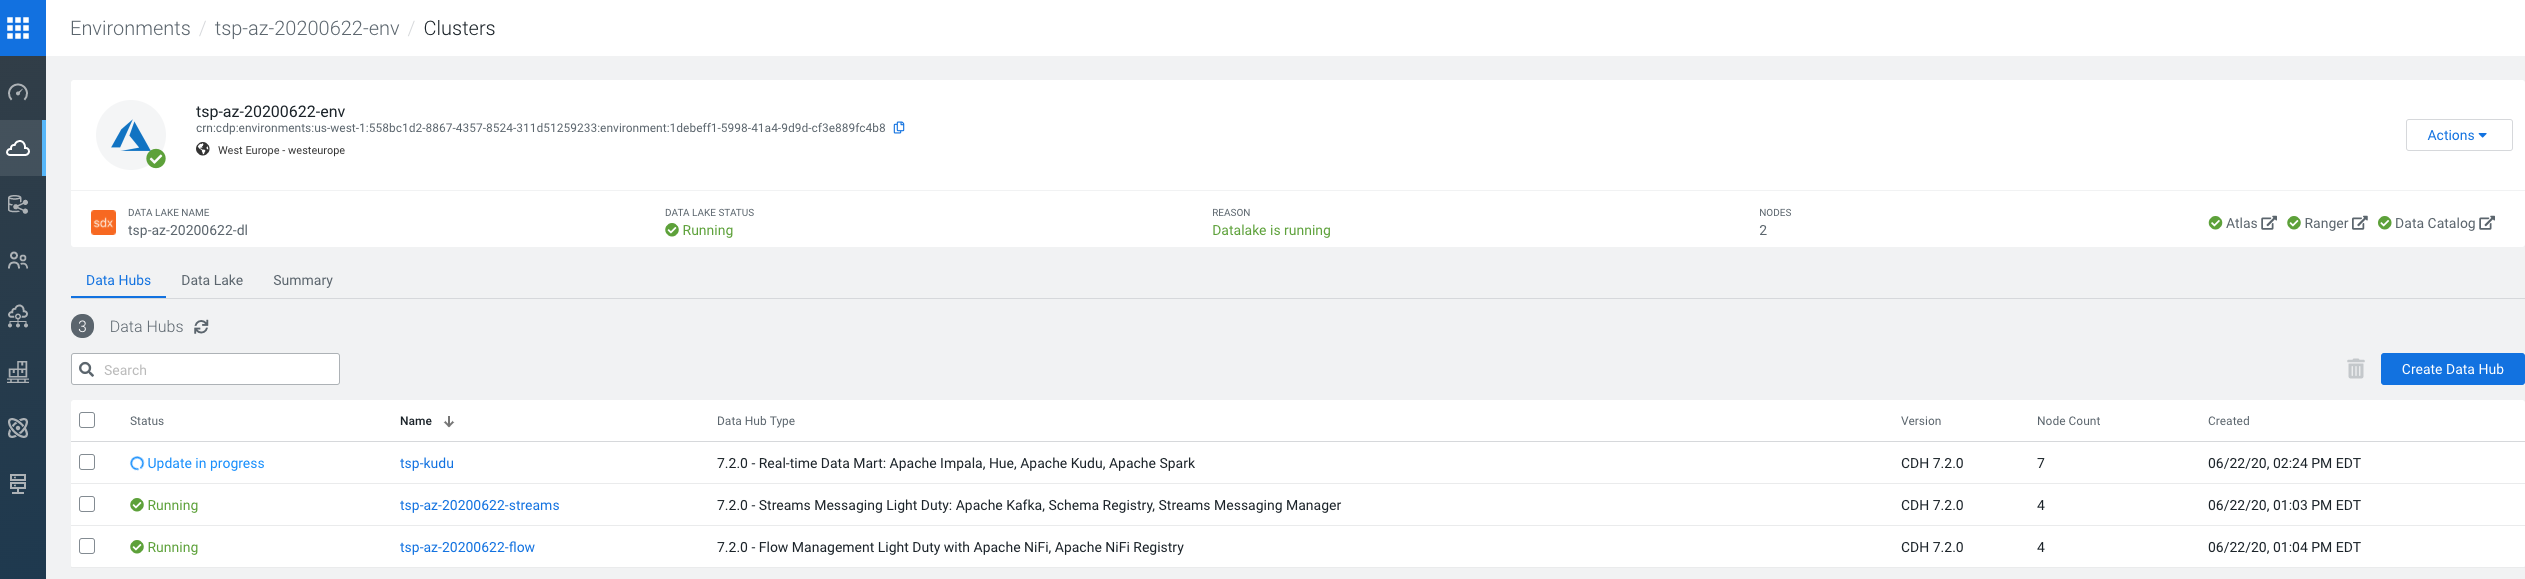The image size is (2525, 579).
Task: Open the app grid menu icon
Action: [x=18, y=28]
